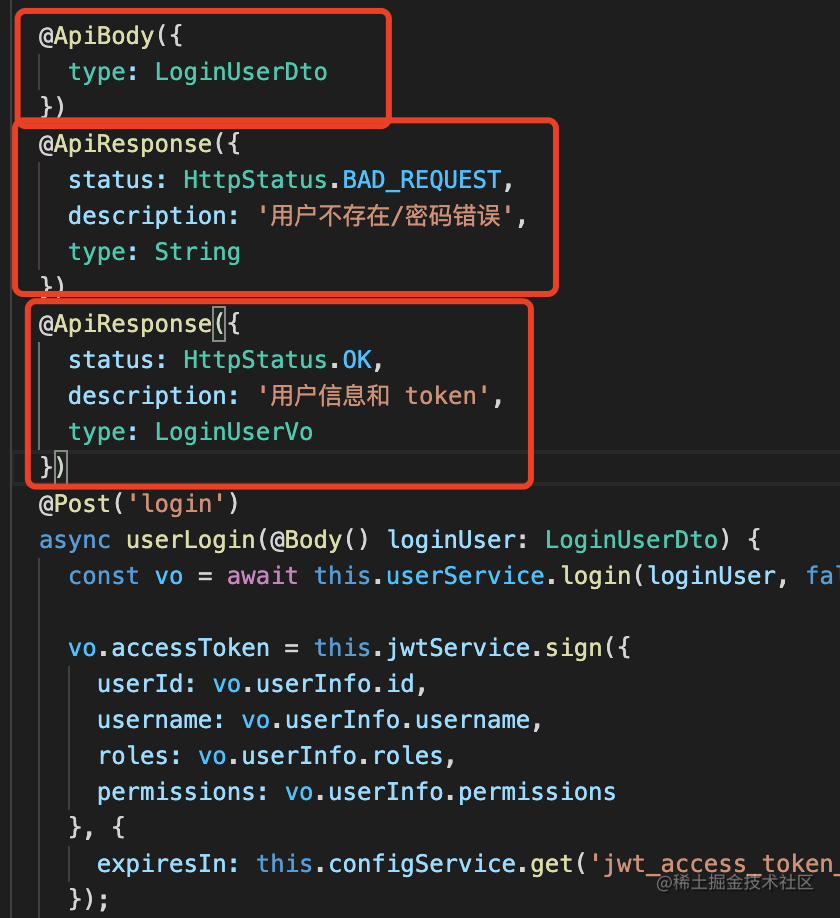Click the await keyword
This screenshot has height=918, width=840.
pos(262,576)
